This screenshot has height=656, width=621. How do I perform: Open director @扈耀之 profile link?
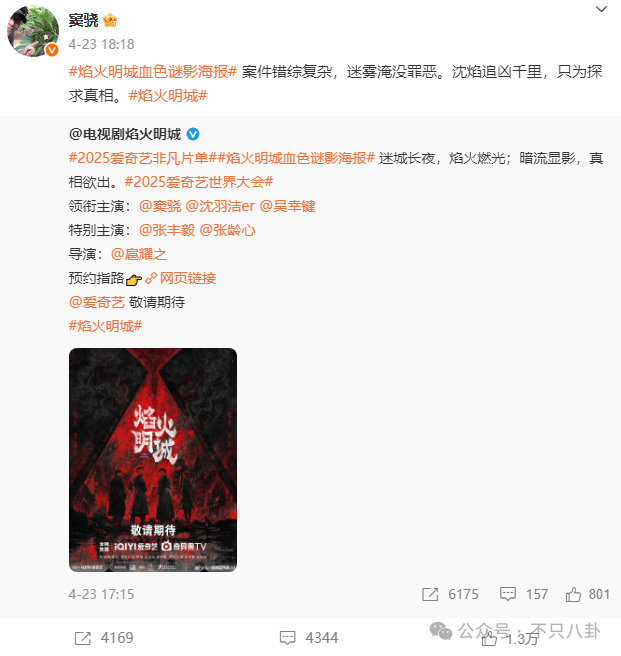(x=139, y=254)
